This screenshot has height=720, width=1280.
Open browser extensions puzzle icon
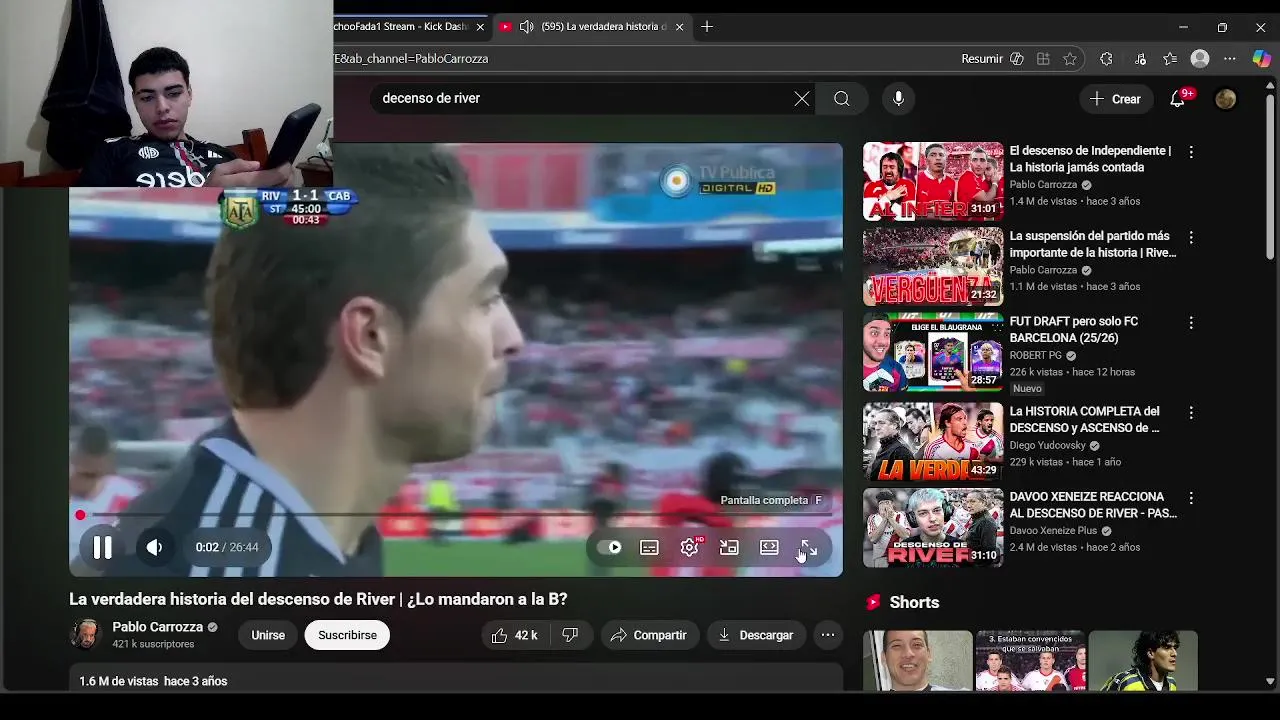pos(1106,59)
